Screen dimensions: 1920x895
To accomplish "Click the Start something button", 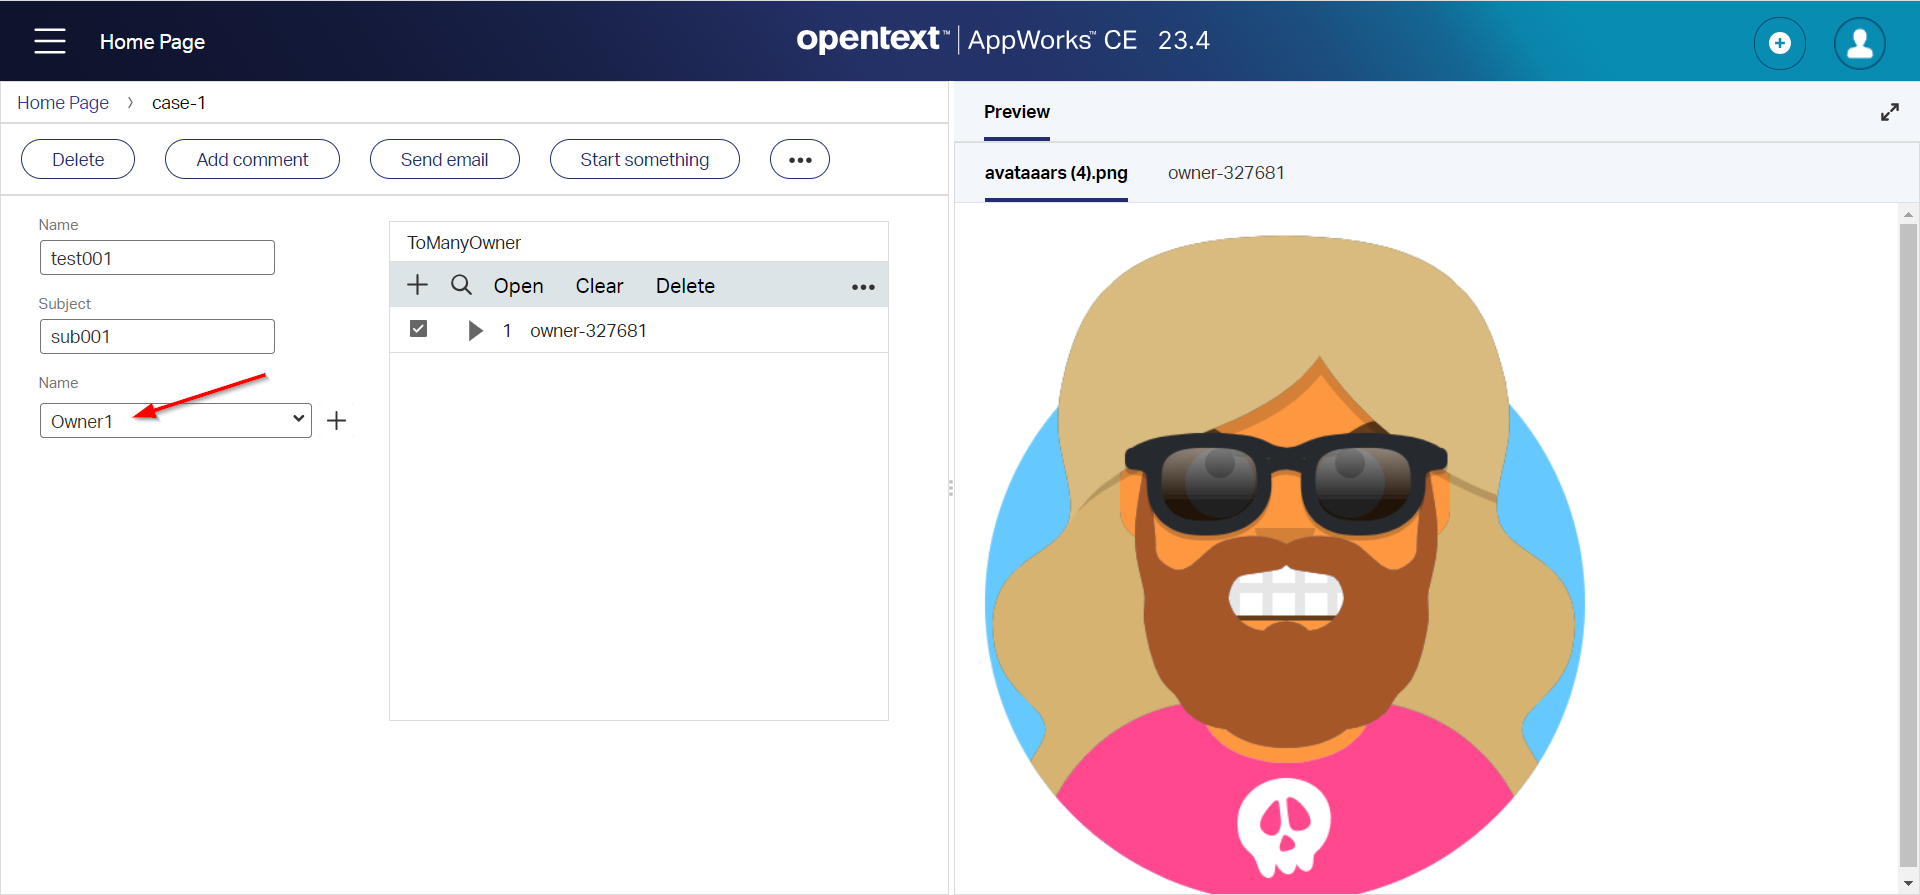I will click(x=644, y=160).
